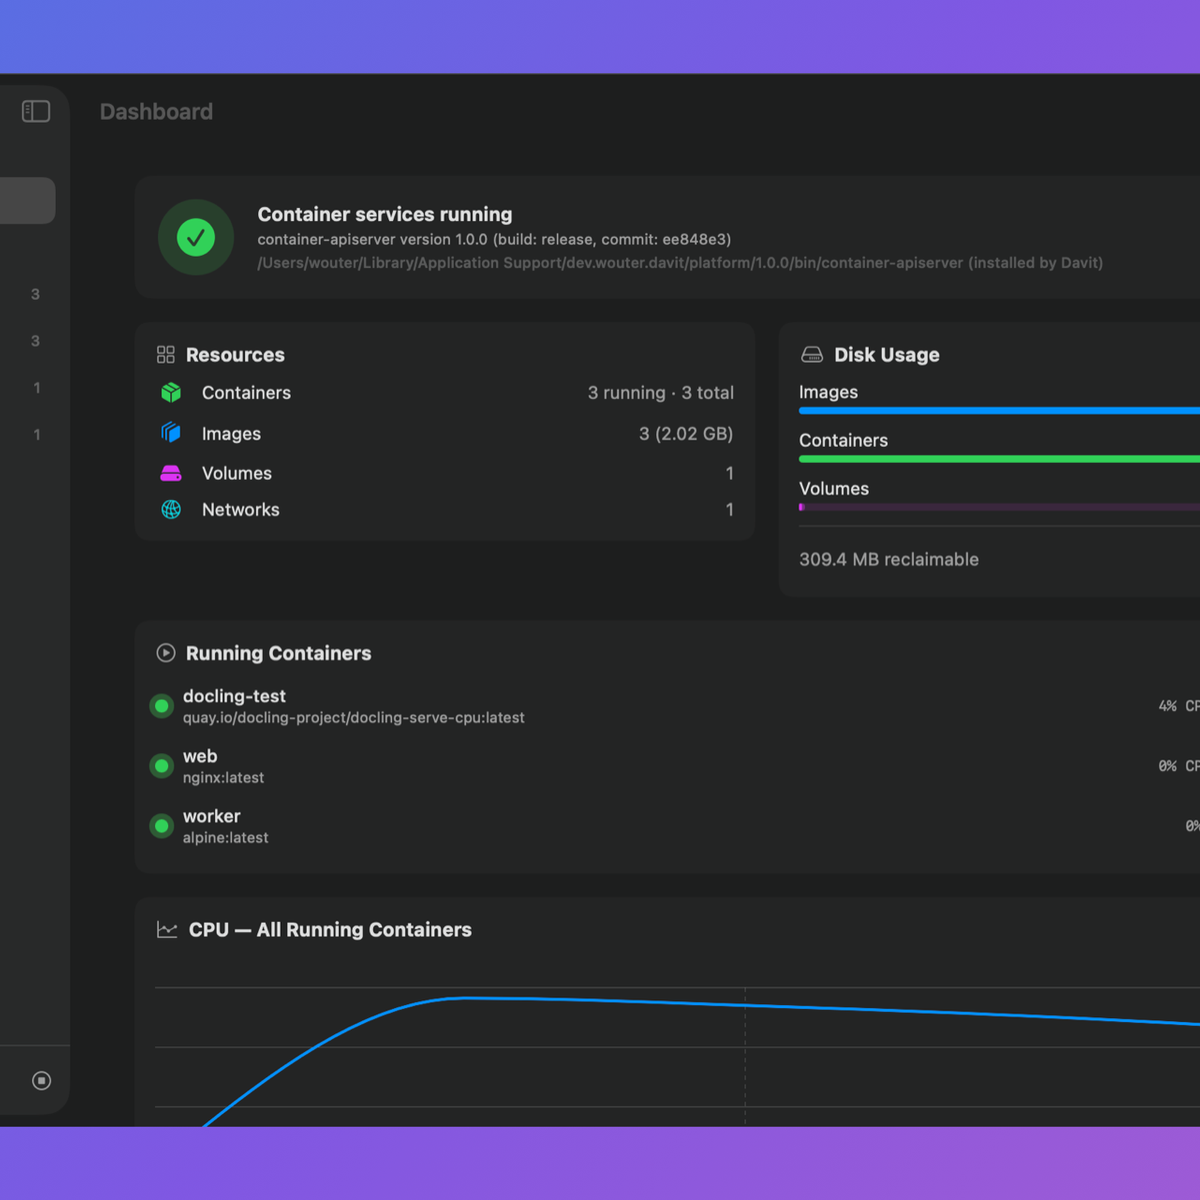Viewport: 1200px width, 1200px height.
Task: Select the pink Volumes drive icon
Action: (x=171, y=473)
